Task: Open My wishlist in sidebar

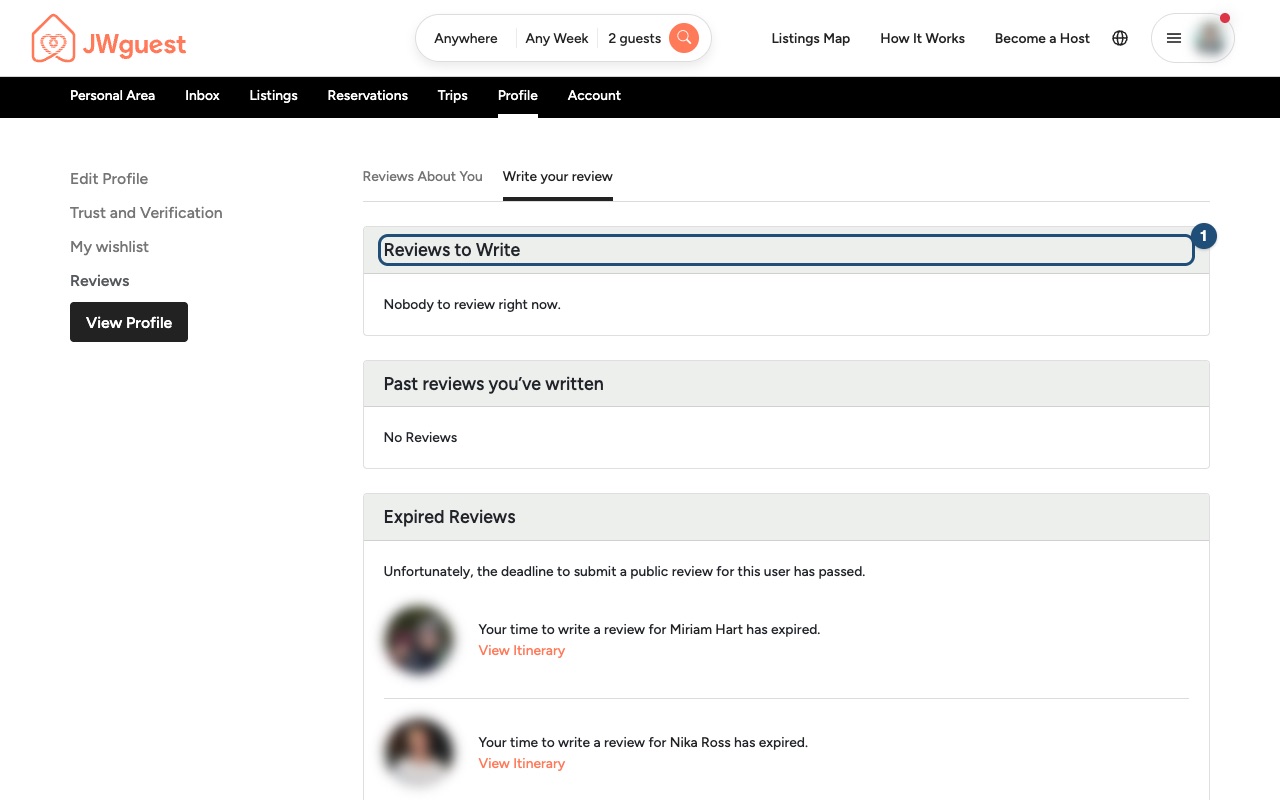Action: click(110, 247)
